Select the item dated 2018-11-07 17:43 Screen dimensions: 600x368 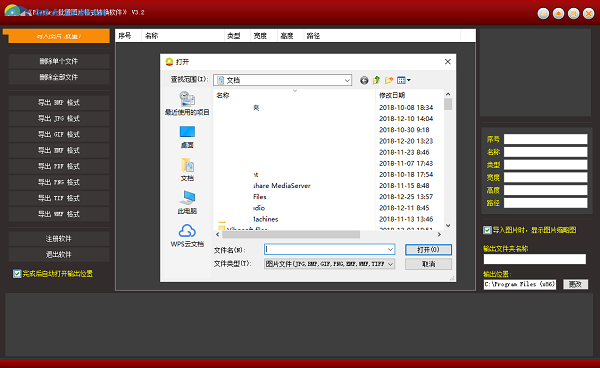328,163
